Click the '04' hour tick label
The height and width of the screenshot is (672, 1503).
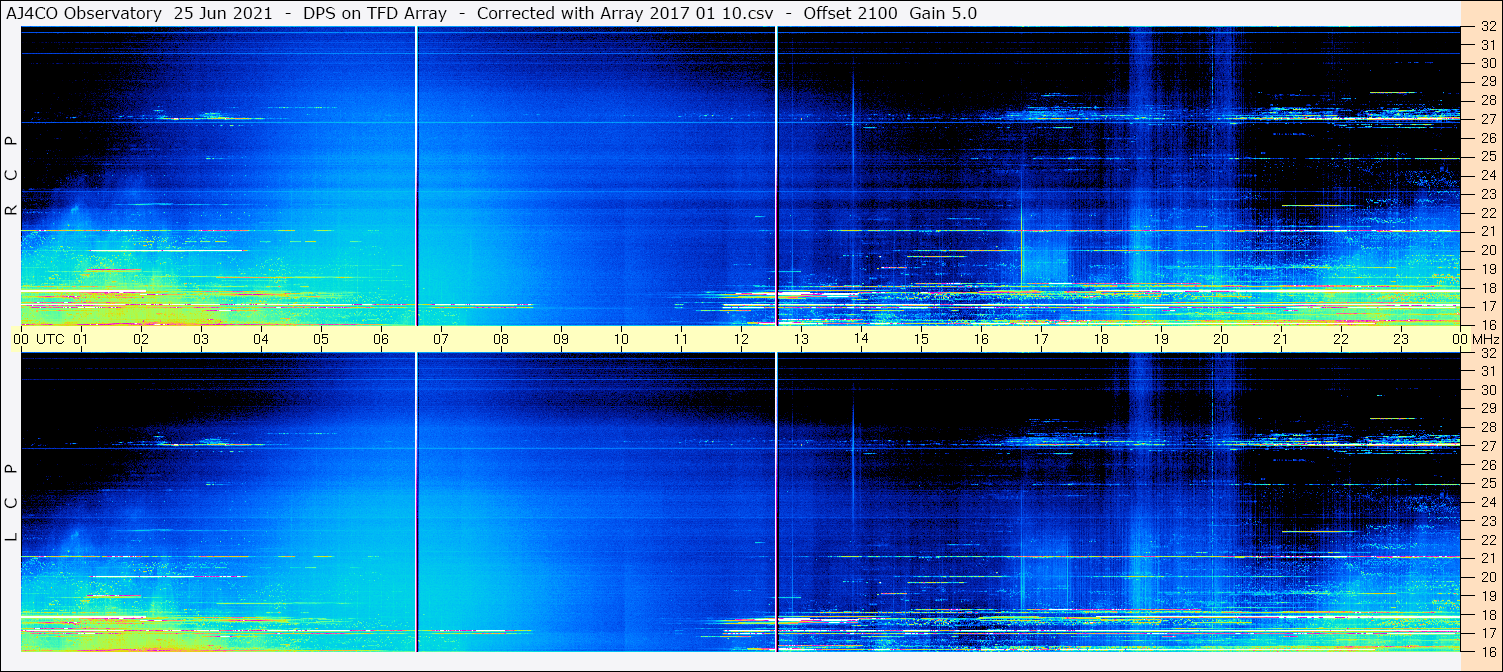point(261,339)
